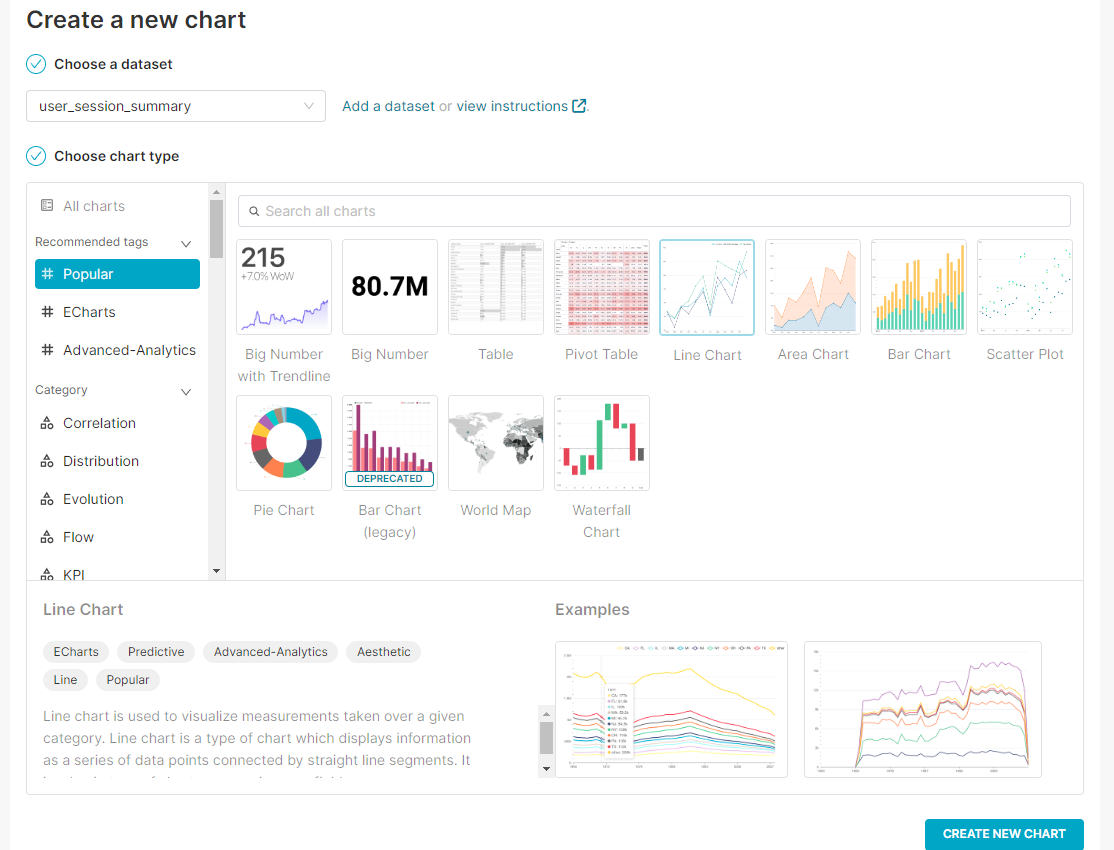
Task: Choose the Area Chart thumbnail
Action: [813, 287]
